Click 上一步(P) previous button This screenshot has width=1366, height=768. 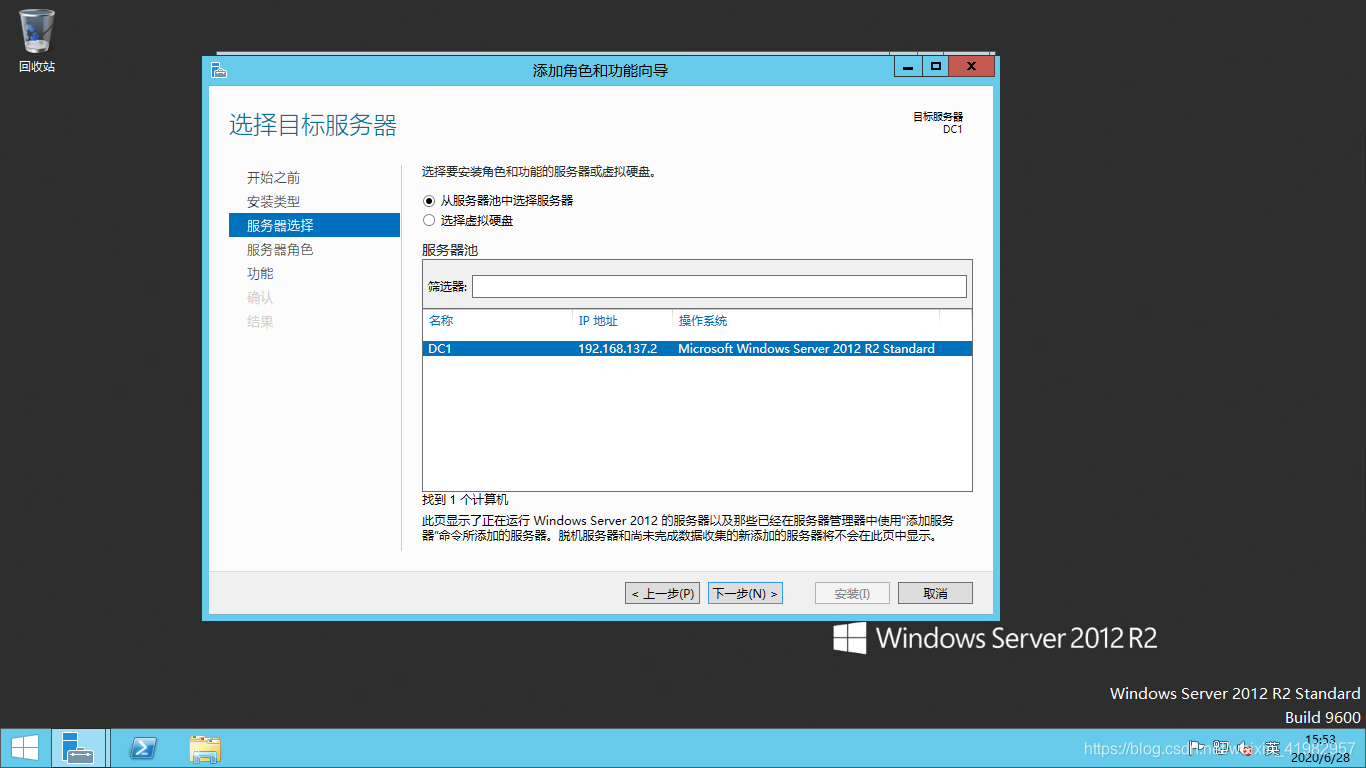(663, 593)
